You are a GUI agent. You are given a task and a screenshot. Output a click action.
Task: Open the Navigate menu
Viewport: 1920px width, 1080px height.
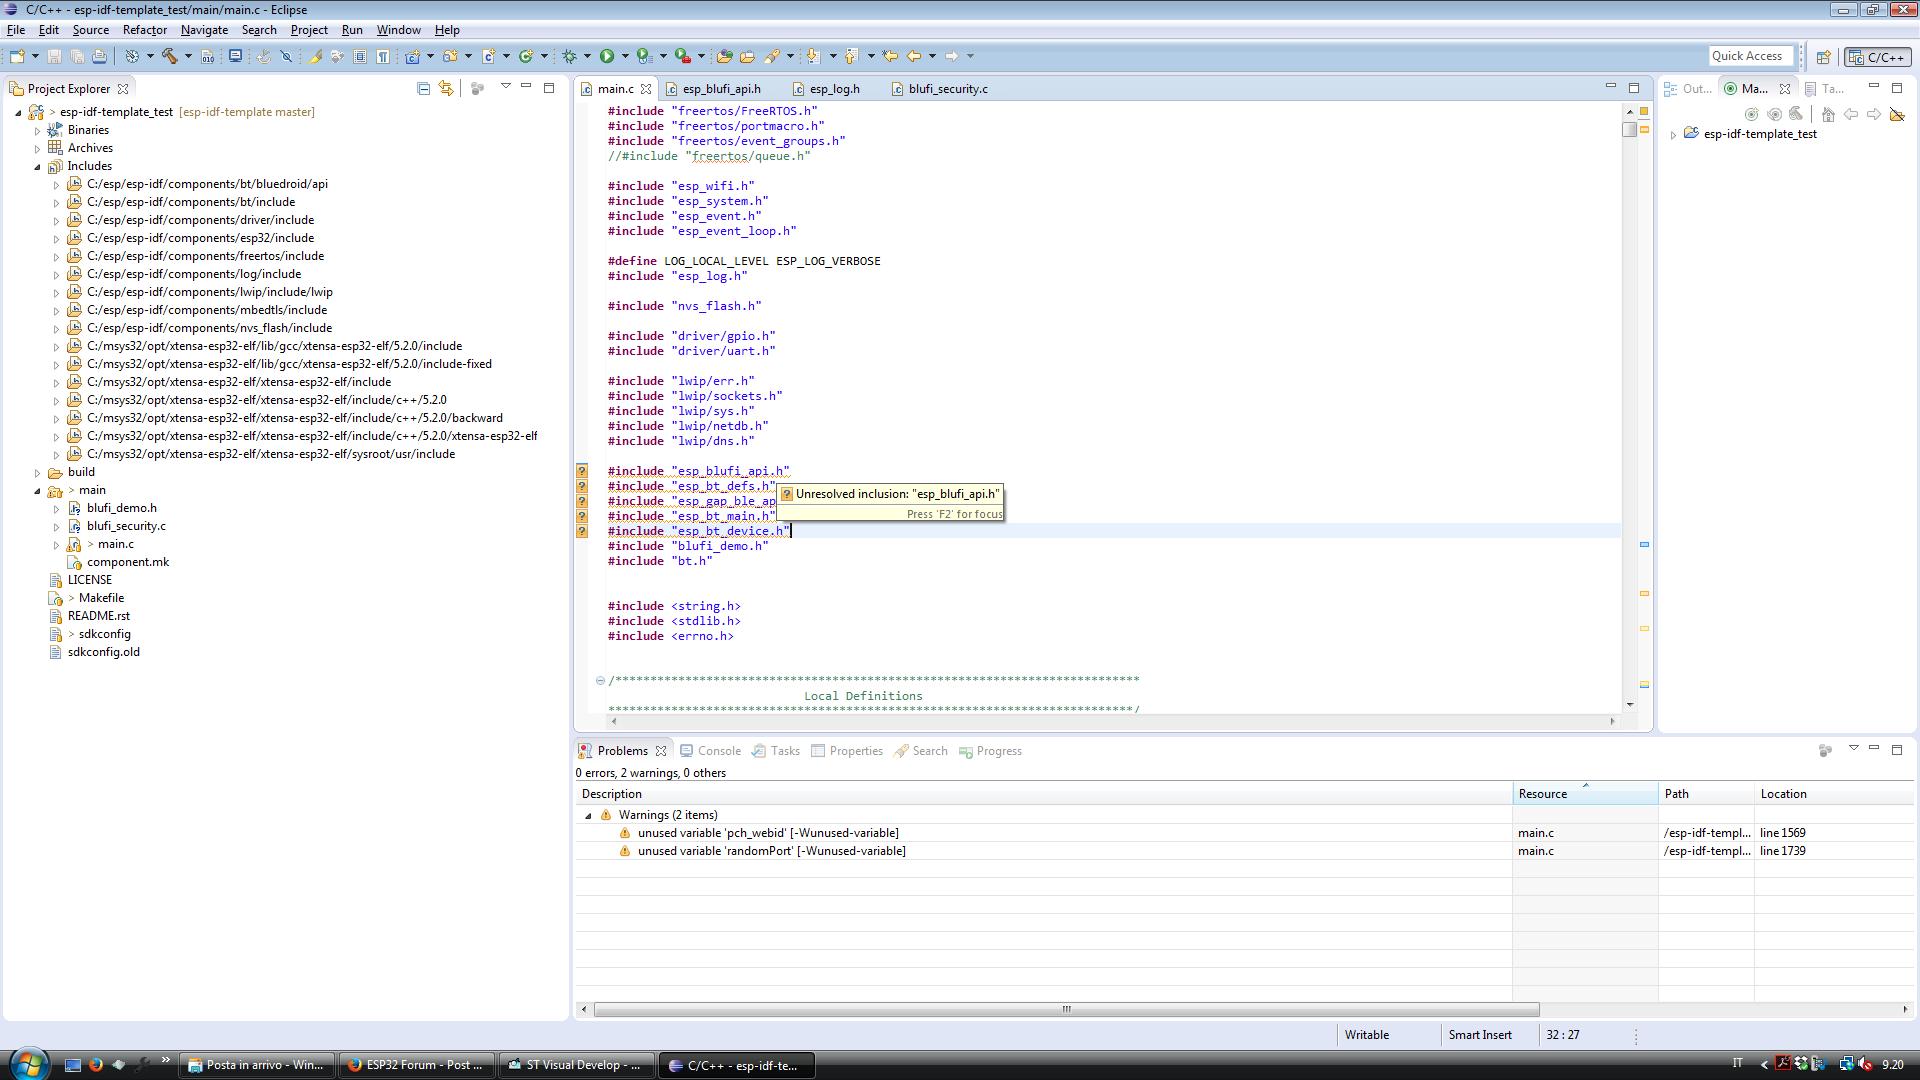tap(204, 30)
